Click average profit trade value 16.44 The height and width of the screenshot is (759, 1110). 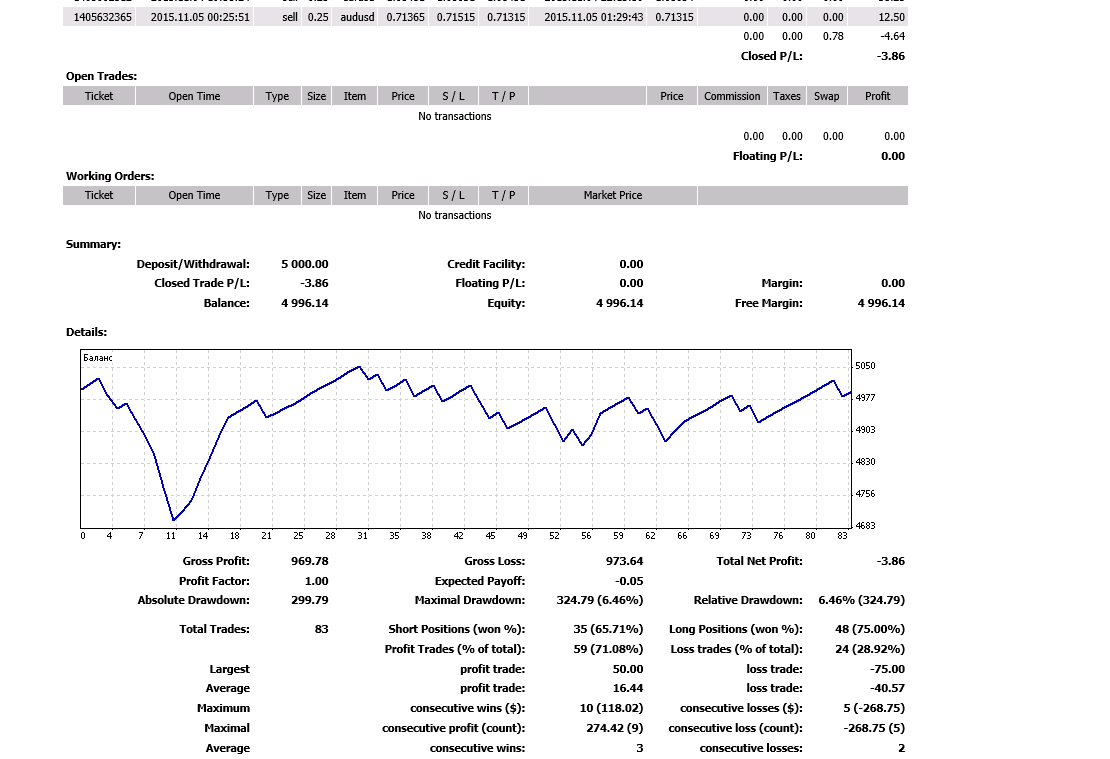(x=628, y=688)
